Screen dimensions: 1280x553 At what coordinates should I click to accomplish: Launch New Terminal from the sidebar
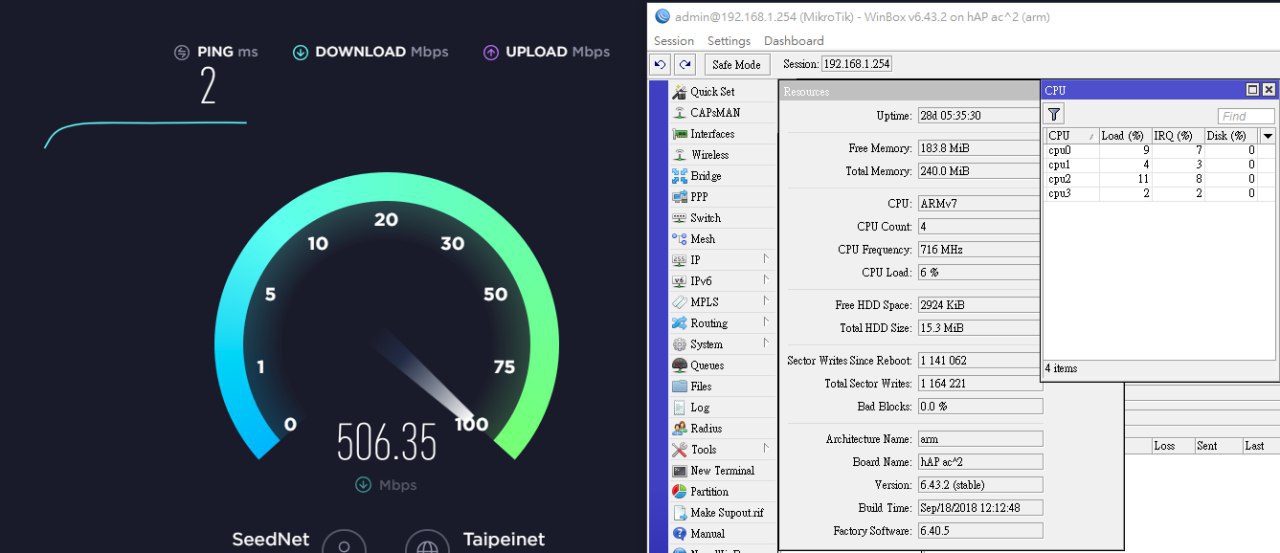pos(721,471)
